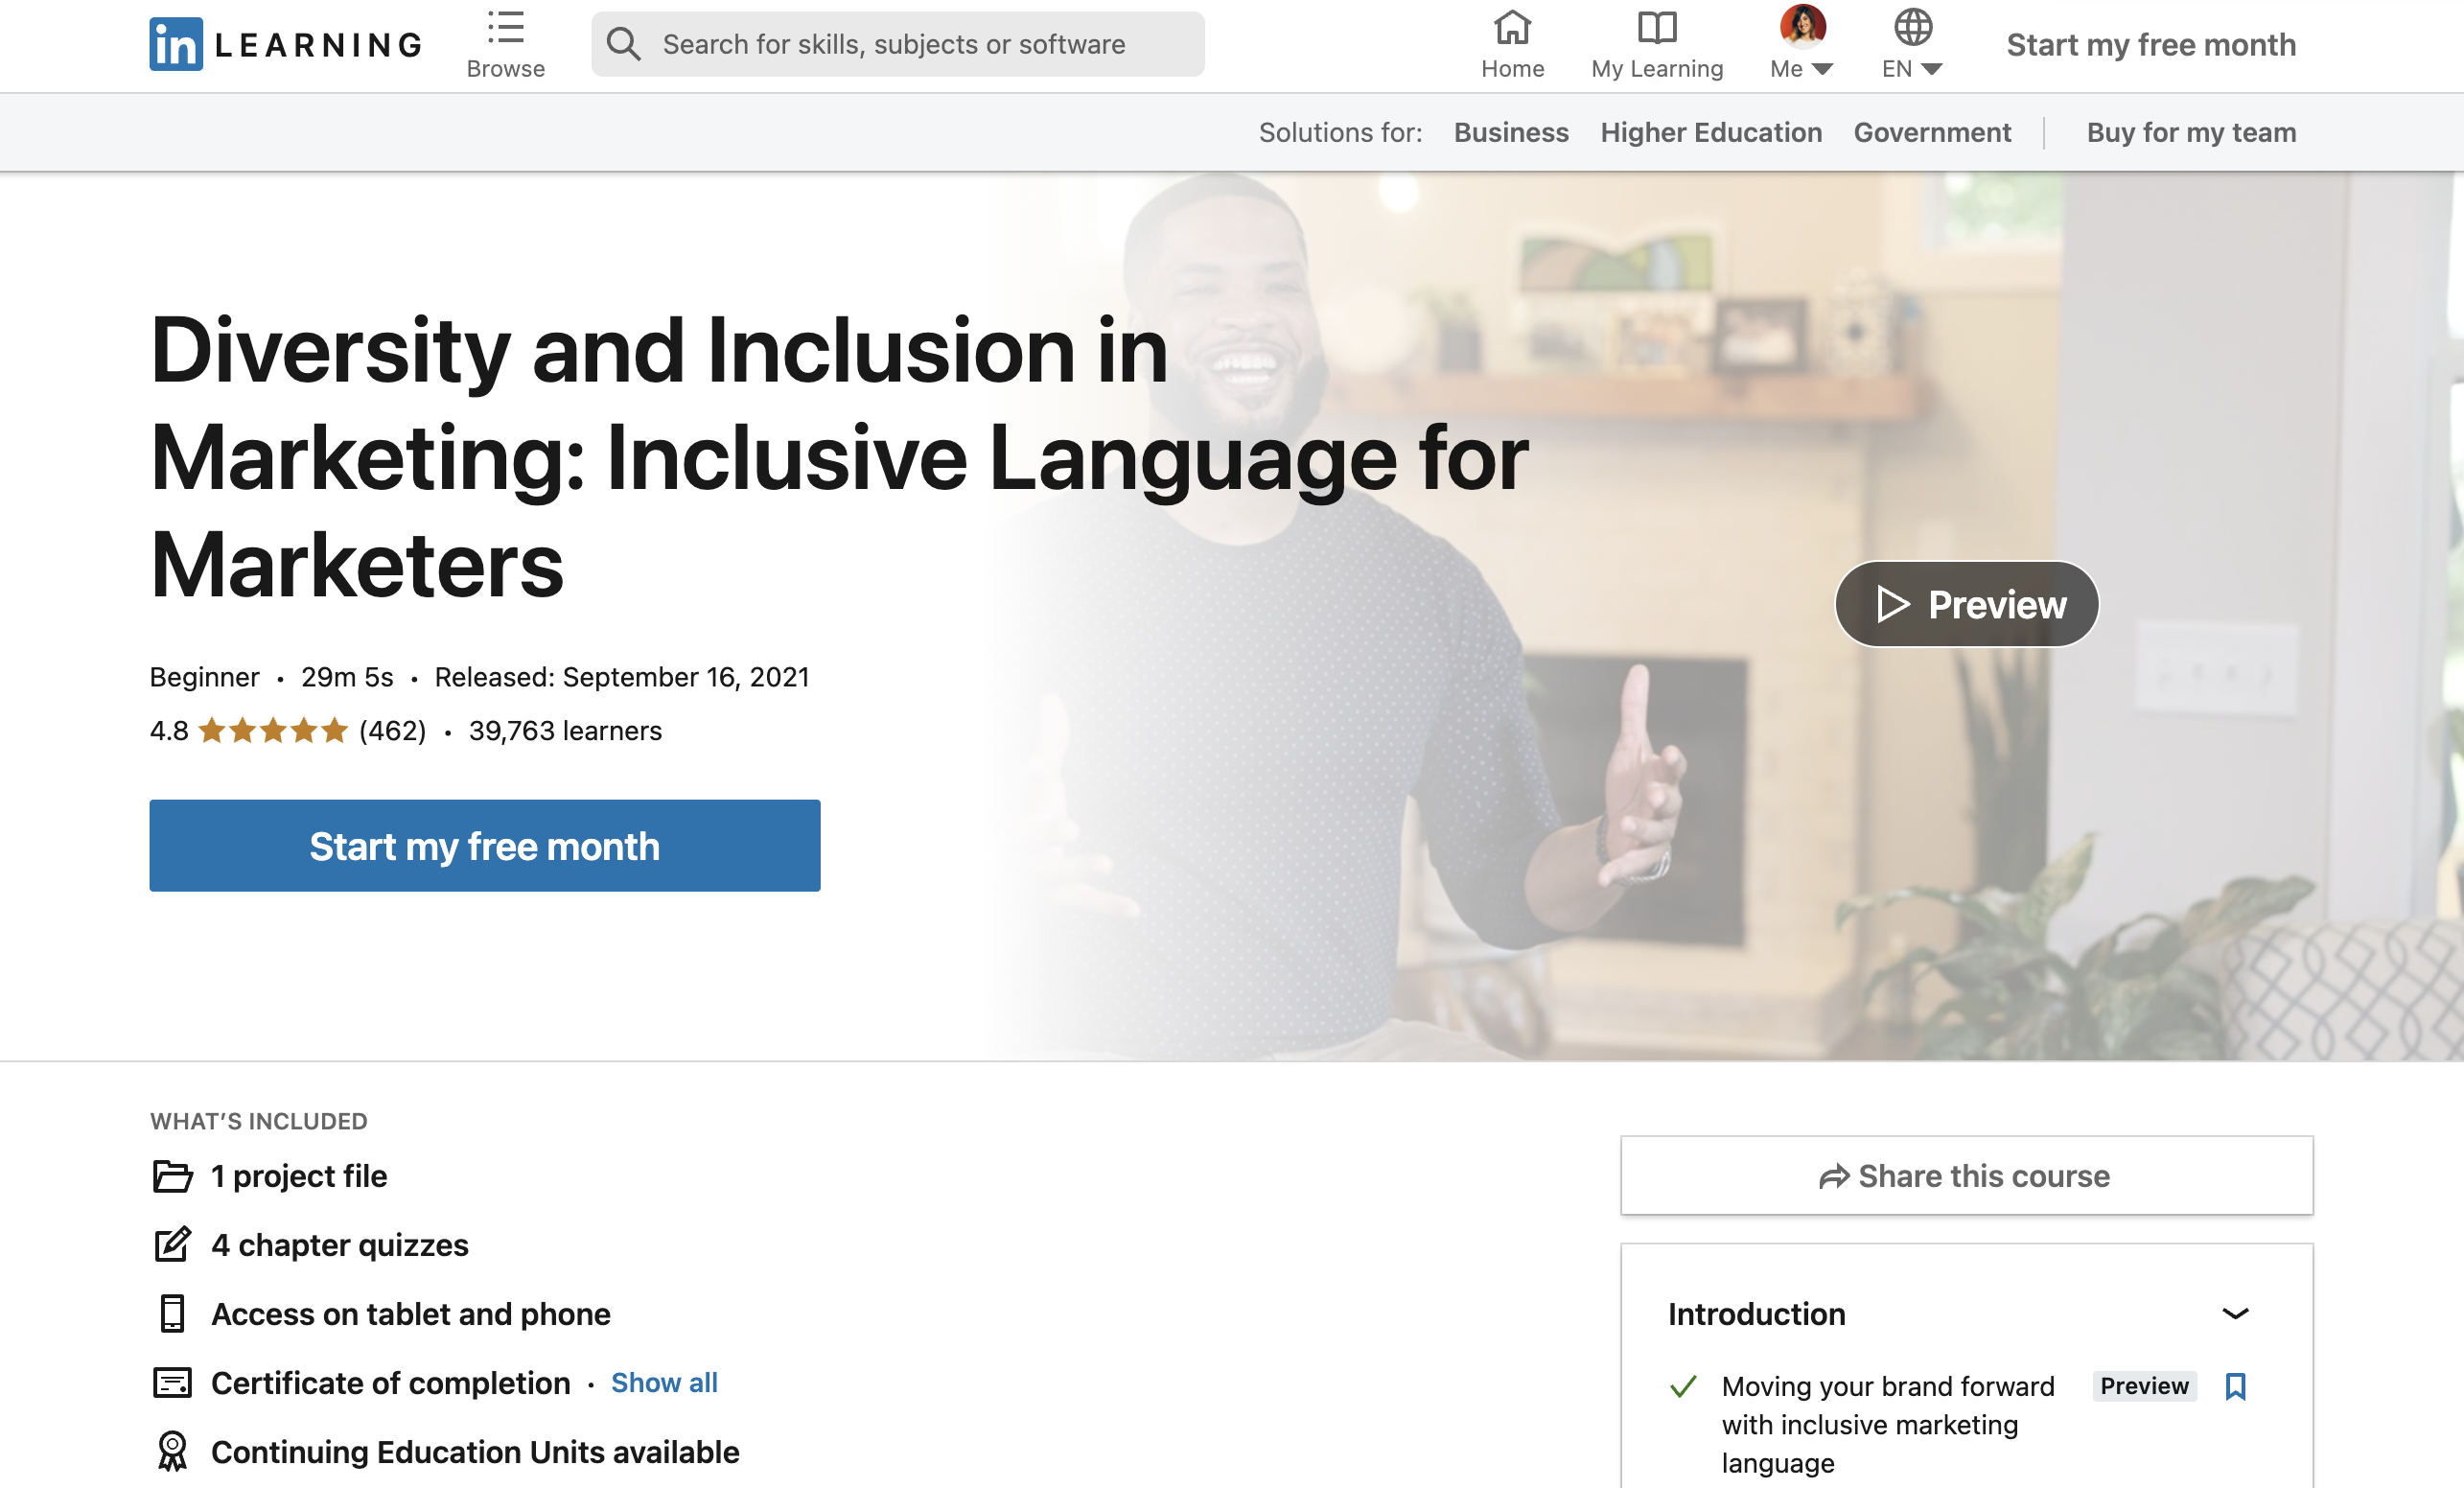
Task: Bookmark the lesson Moving your brand forward
Action: [x=2234, y=1387]
